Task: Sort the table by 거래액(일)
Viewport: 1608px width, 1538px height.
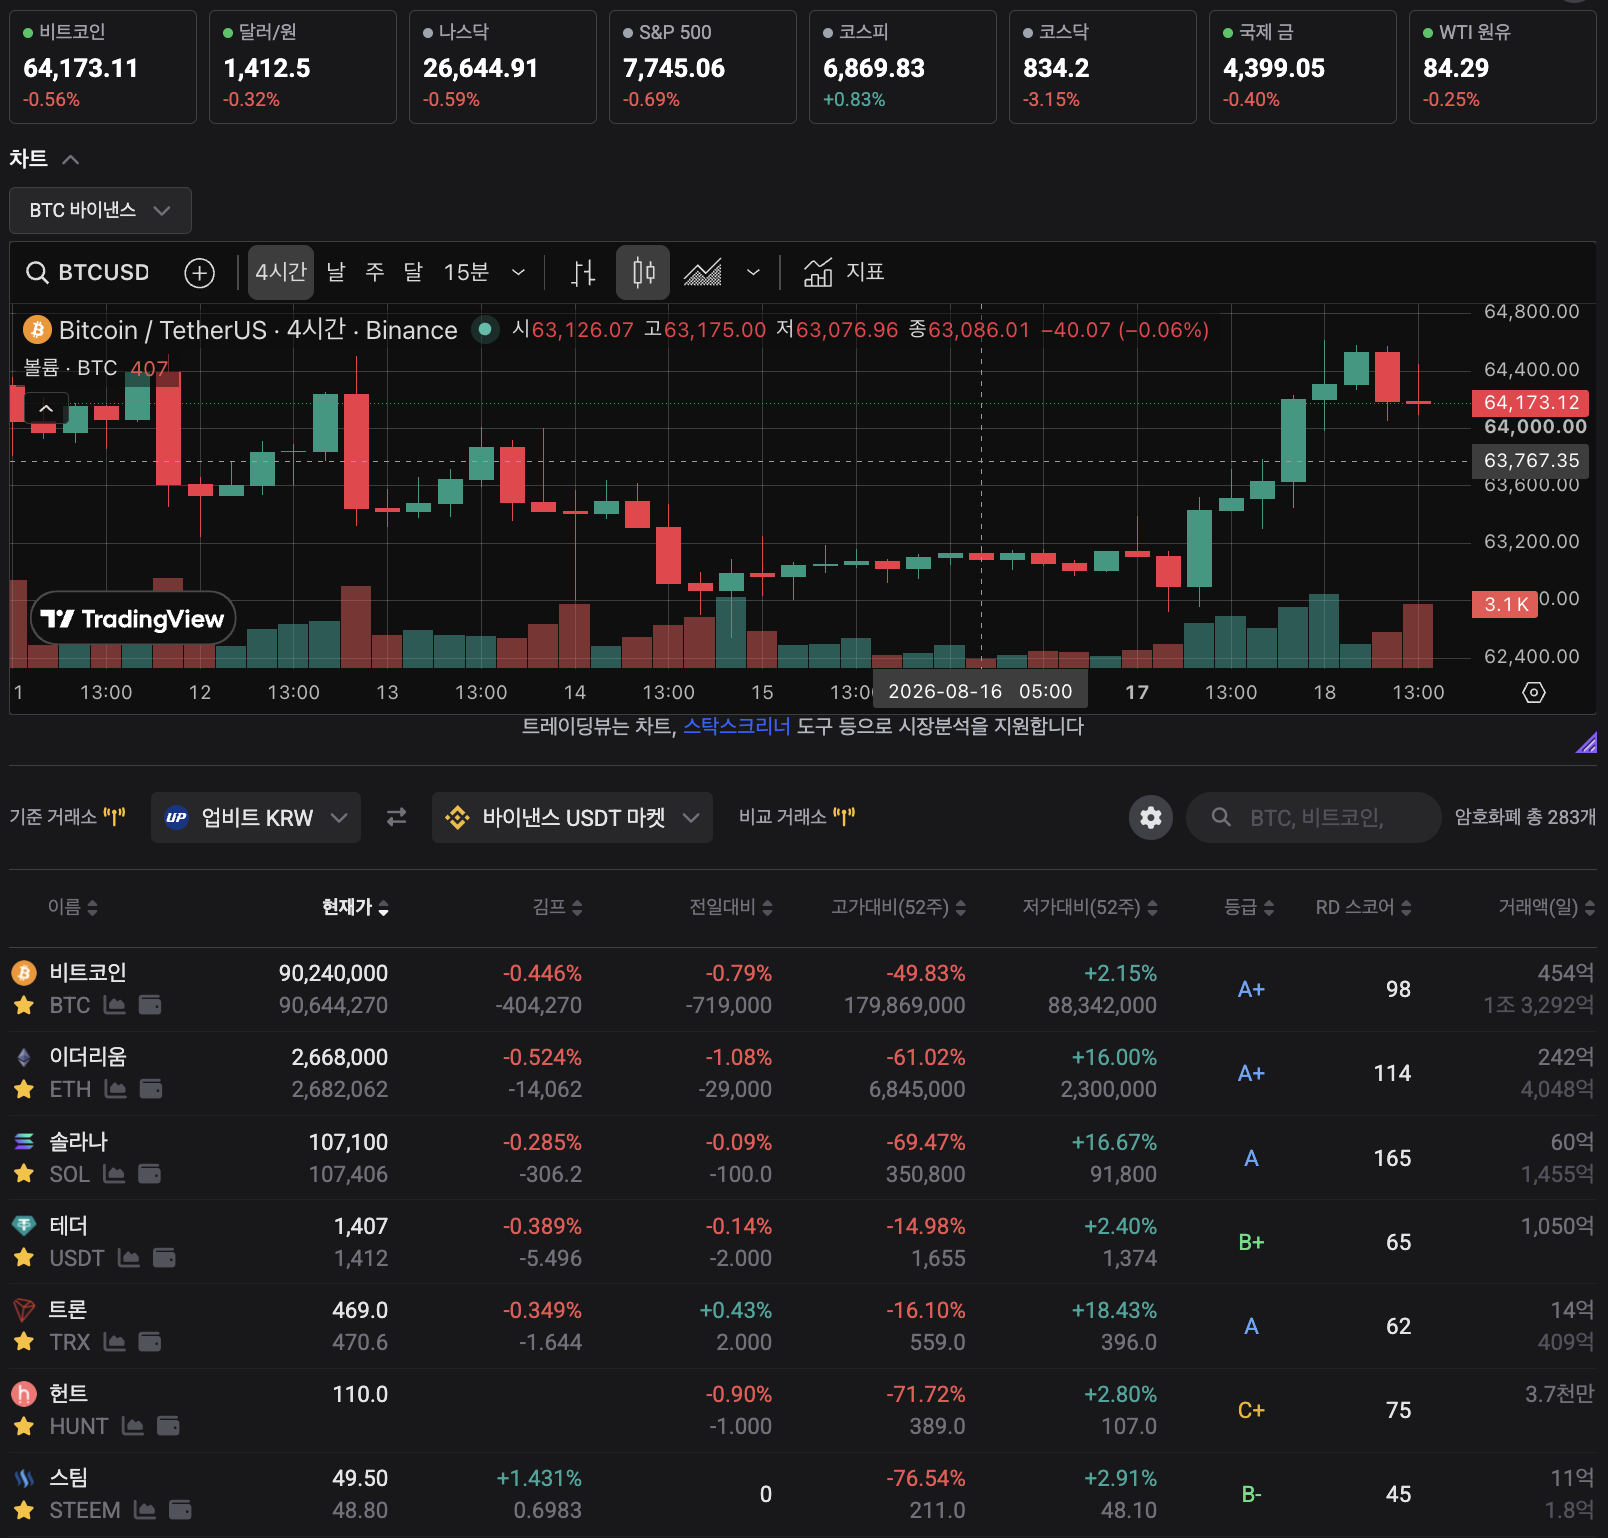Action: (1546, 907)
